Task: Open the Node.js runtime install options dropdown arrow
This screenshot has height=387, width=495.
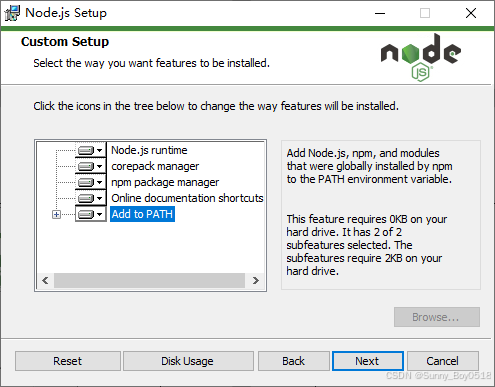Action: click(x=99, y=150)
